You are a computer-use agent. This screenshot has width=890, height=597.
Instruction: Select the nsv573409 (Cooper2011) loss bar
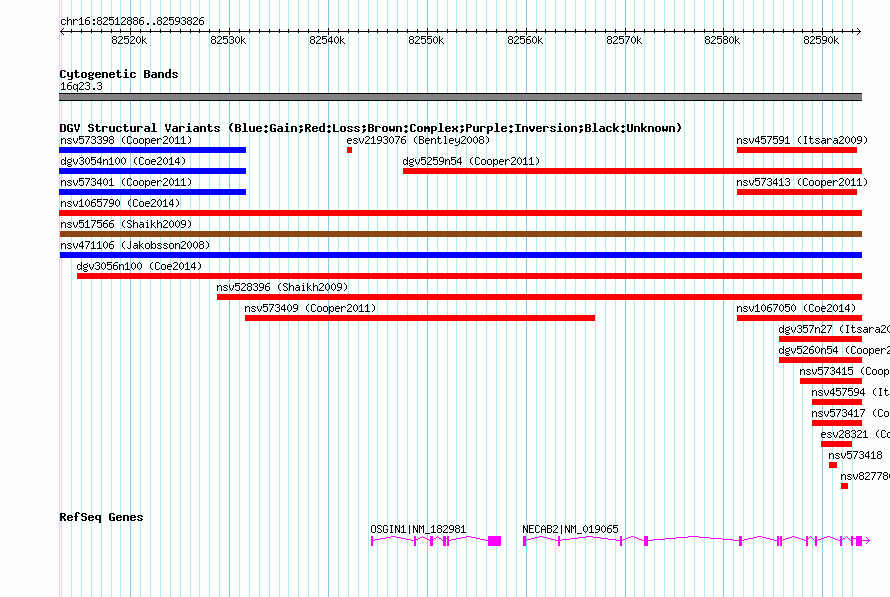420,318
